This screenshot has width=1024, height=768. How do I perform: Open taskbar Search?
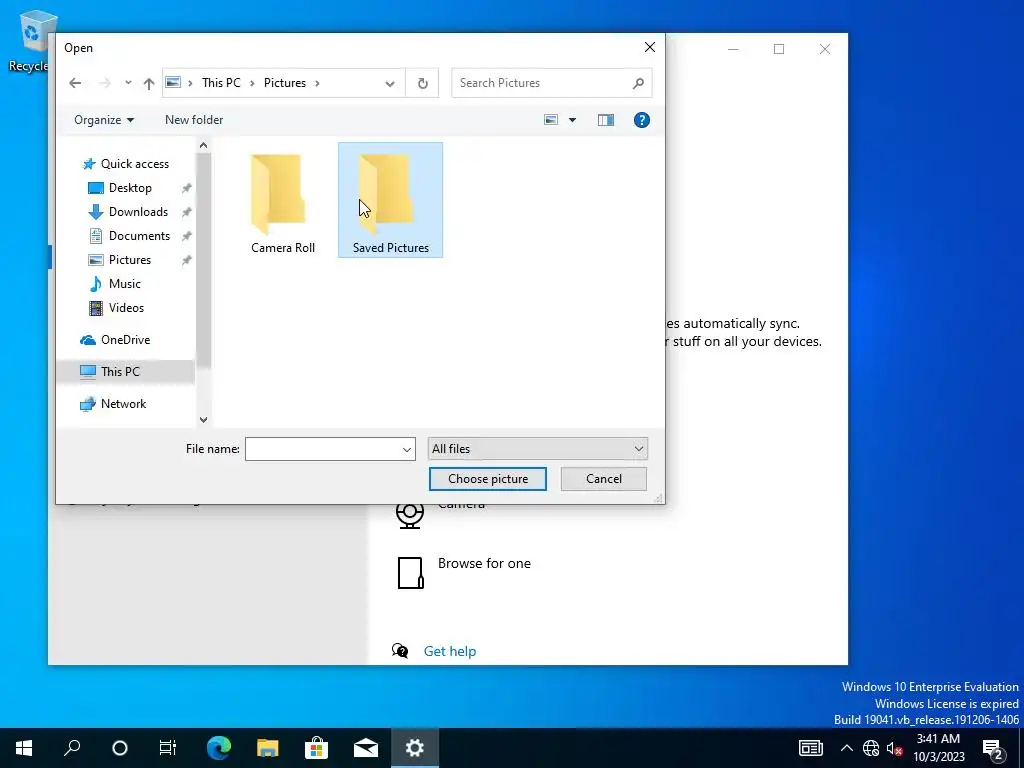click(72, 748)
